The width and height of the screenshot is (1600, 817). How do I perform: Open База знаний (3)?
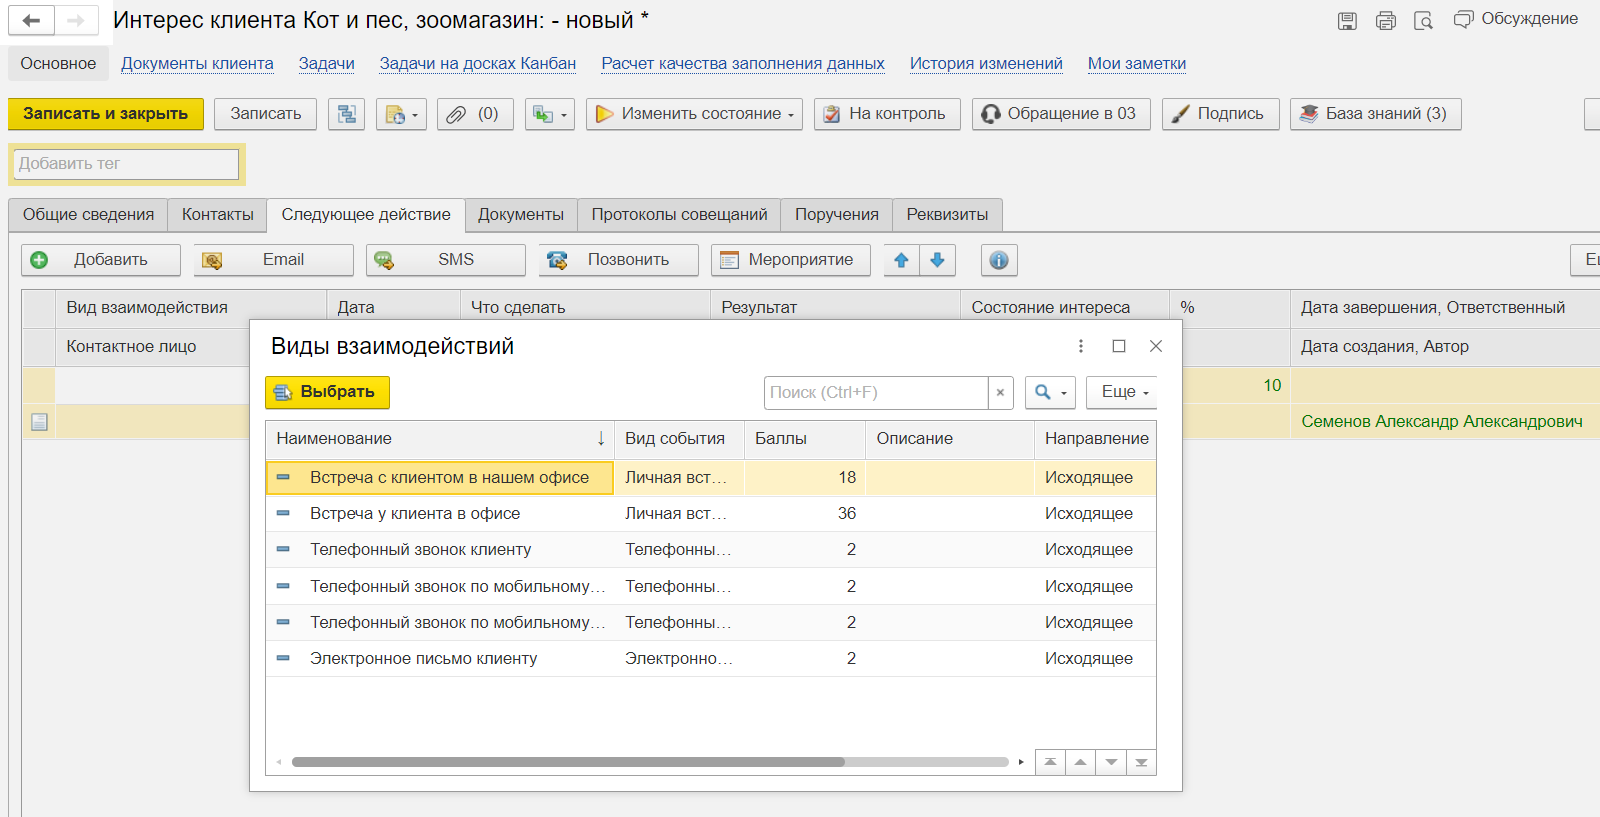pyautogui.click(x=1375, y=114)
